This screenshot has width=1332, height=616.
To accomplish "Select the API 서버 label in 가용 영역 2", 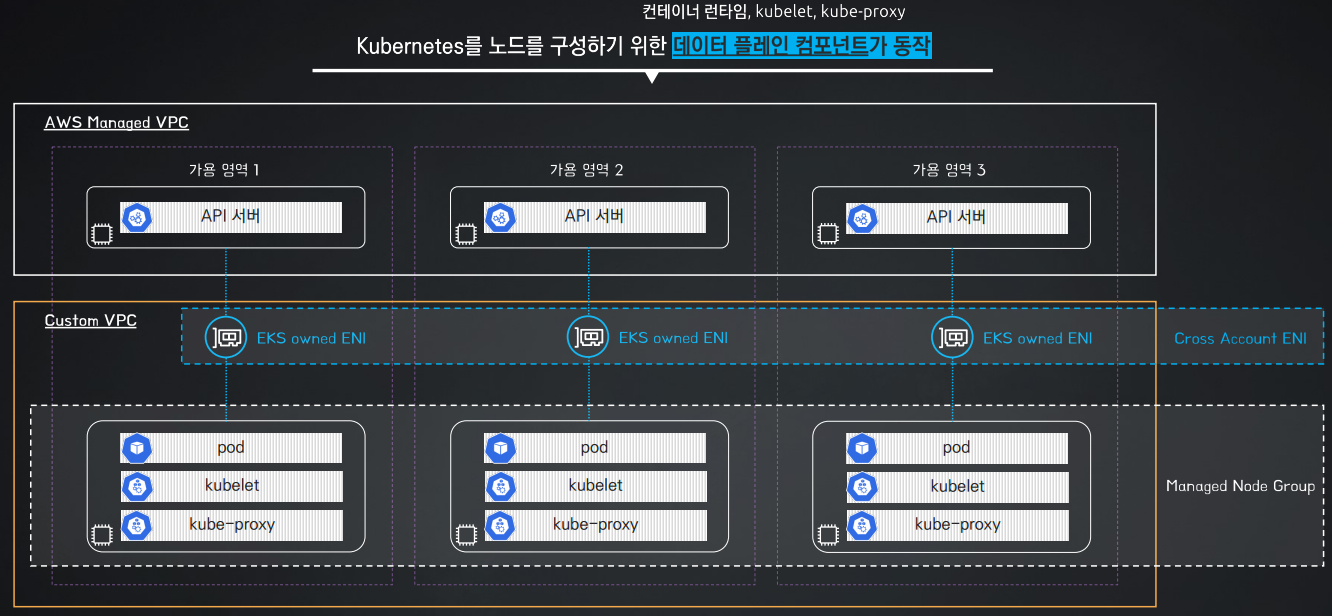I will pyautogui.click(x=595, y=216).
